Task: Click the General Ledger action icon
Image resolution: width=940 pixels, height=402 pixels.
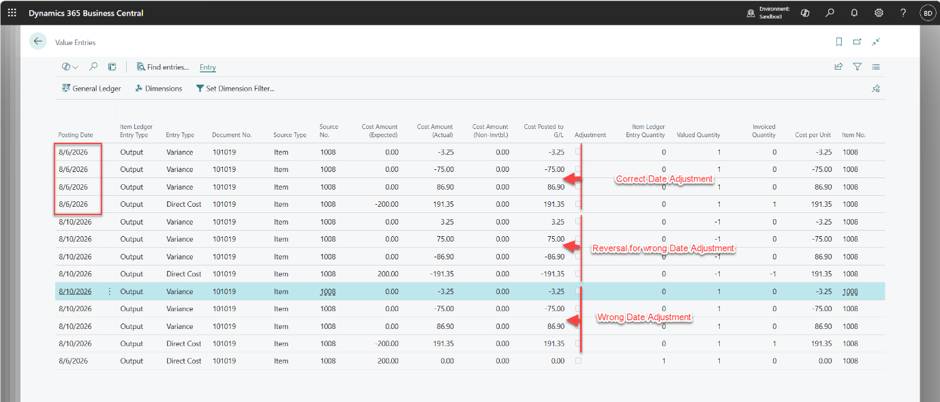Action: click(66, 88)
